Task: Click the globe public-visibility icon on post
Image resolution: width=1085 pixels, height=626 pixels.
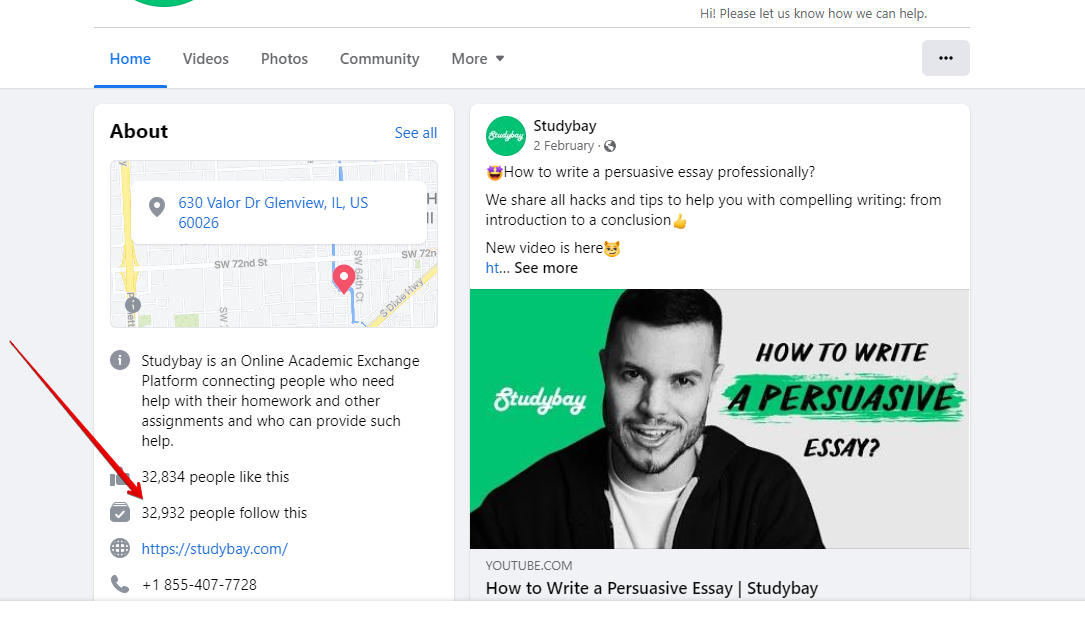Action: point(610,146)
